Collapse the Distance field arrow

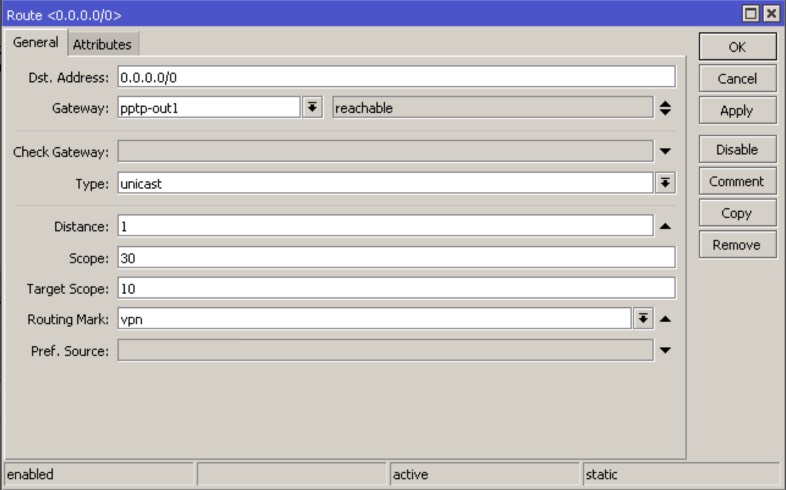666,226
